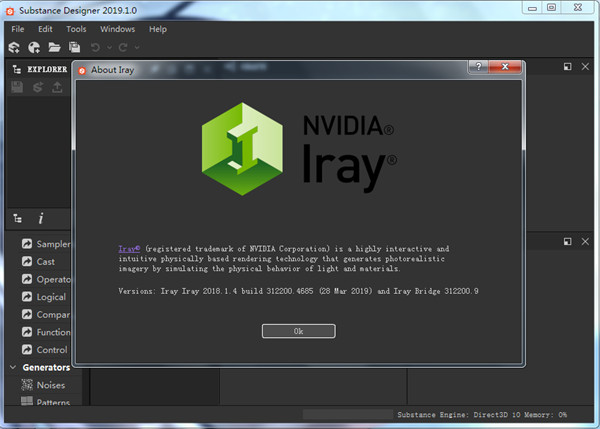Image resolution: width=600 pixels, height=429 pixels.
Task: Click the Save all toolbar icon
Action: click(75, 47)
